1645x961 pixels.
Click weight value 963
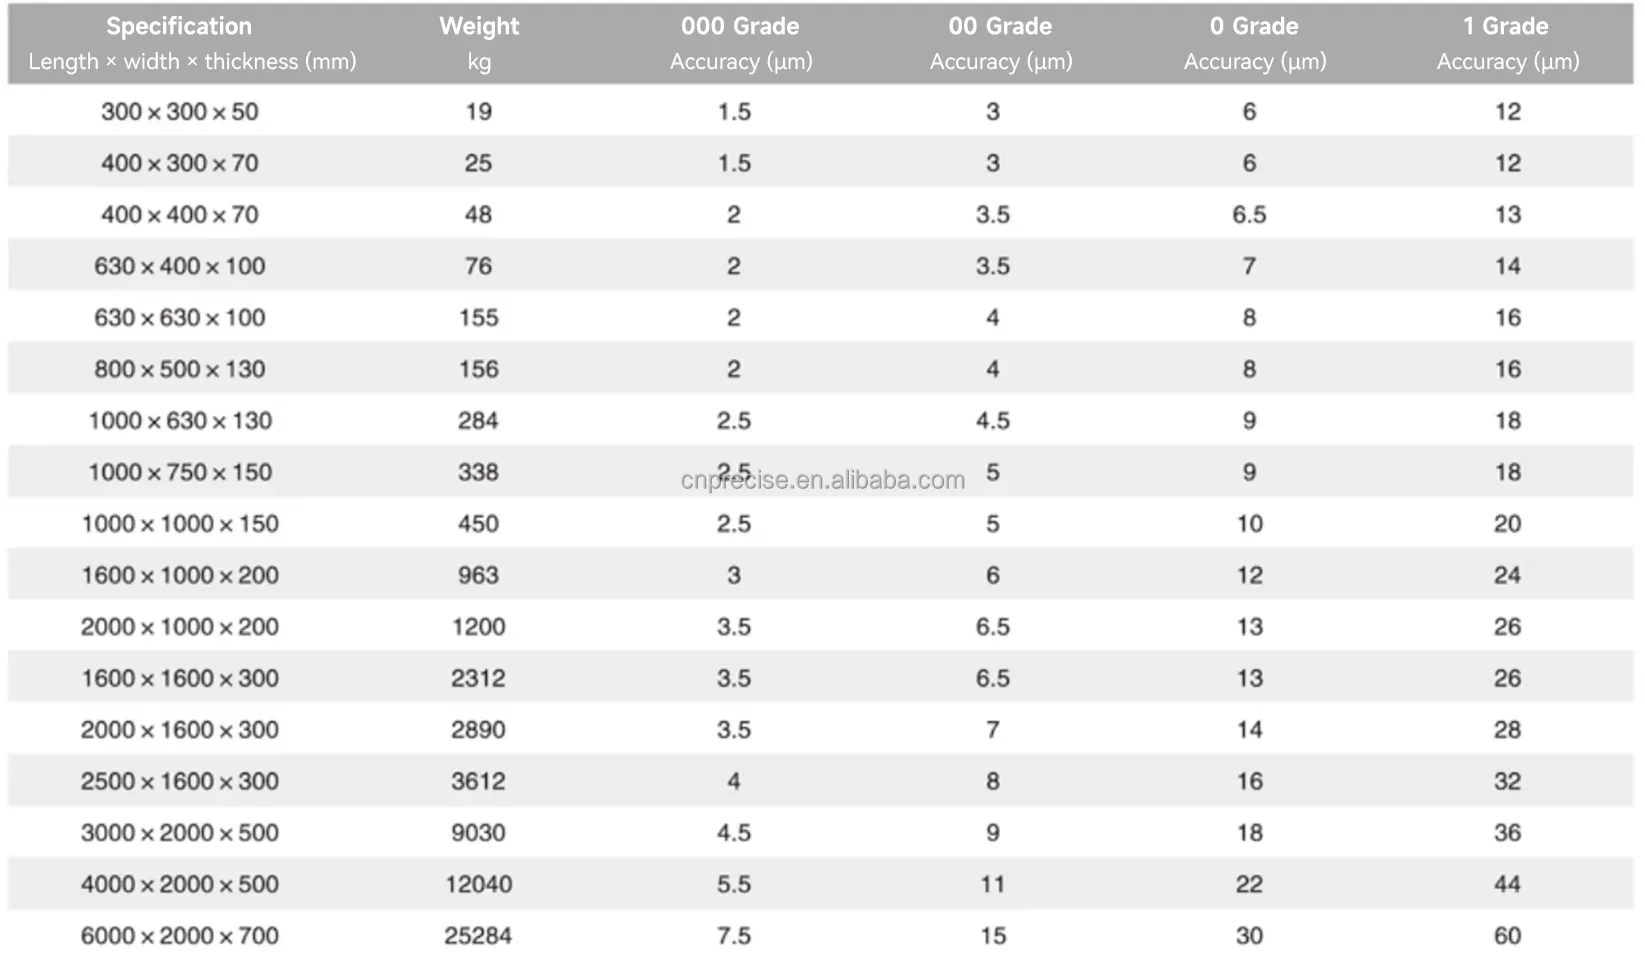point(478,575)
